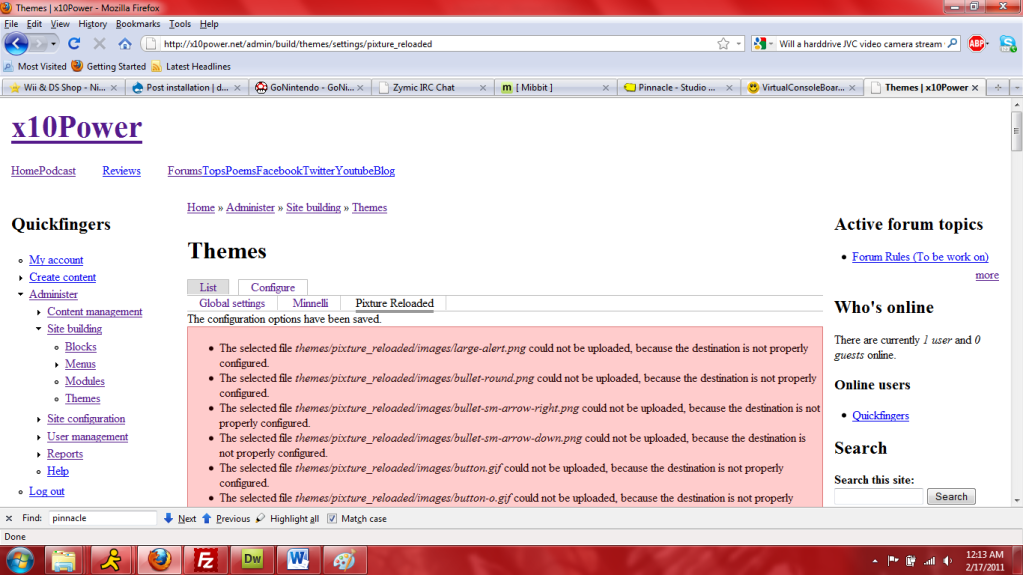Click the x10Power site title link
This screenshot has height=575, width=1023.
(x=76, y=127)
